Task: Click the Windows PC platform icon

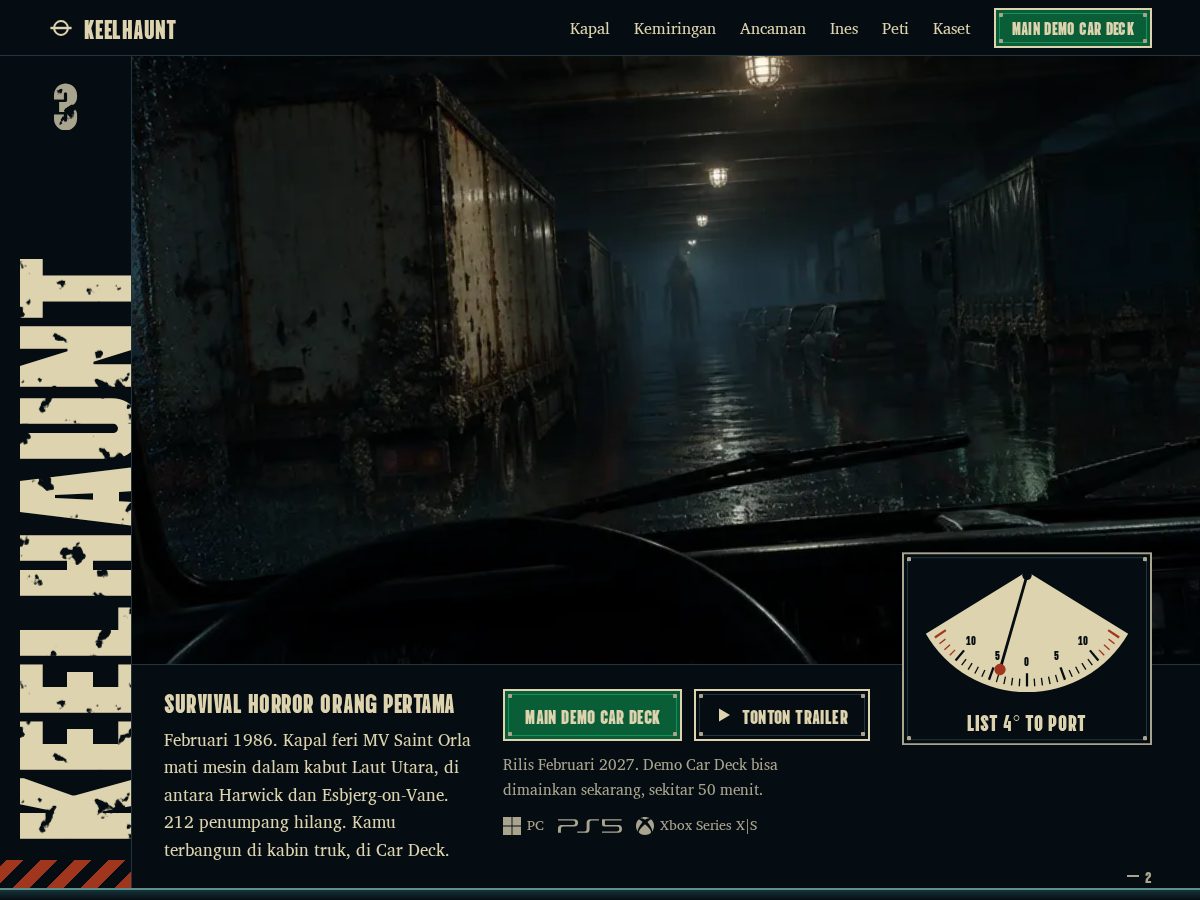Action: point(512,826)
